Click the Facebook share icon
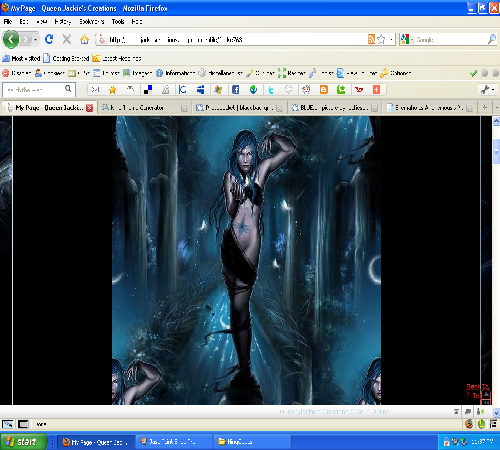500x450 pixels. (x=235, y=89)
